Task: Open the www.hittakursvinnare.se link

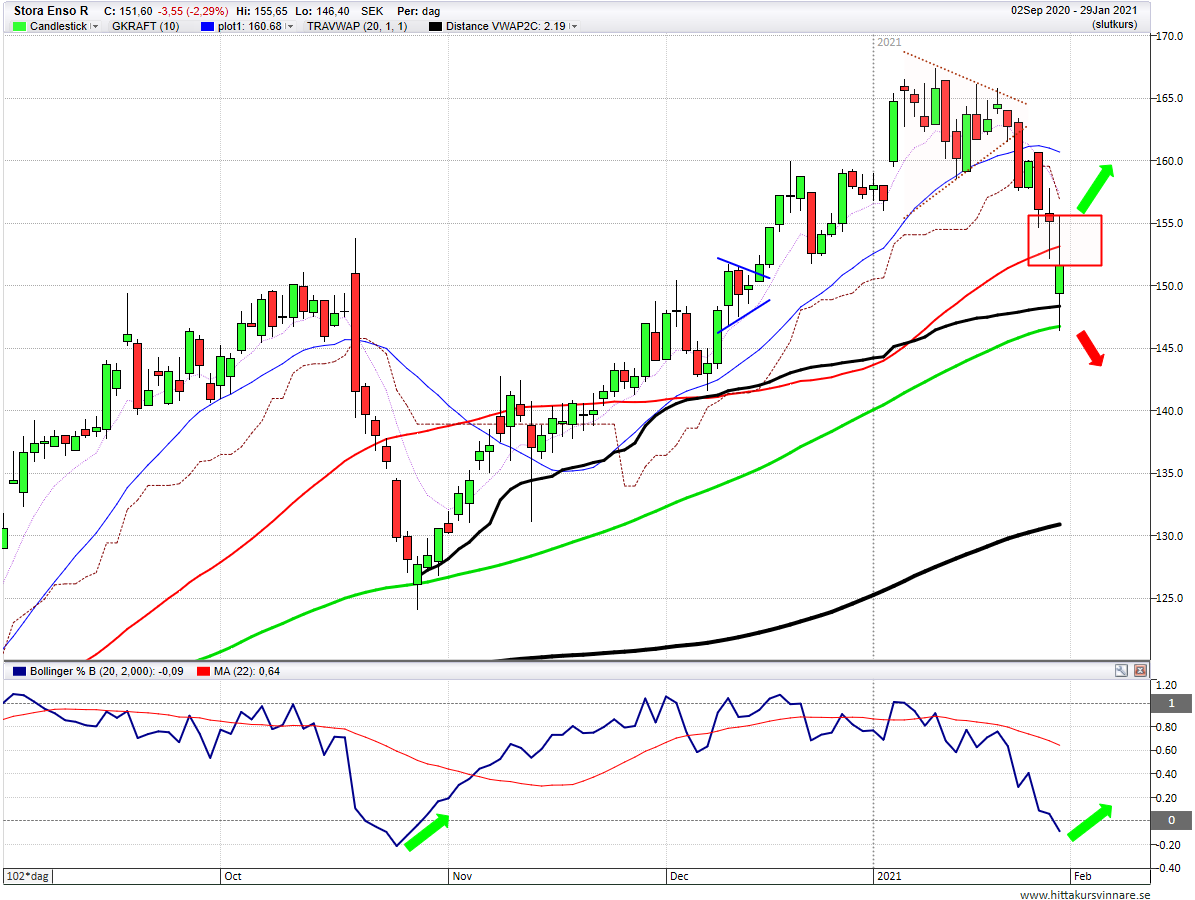Action: point(1085,895)
